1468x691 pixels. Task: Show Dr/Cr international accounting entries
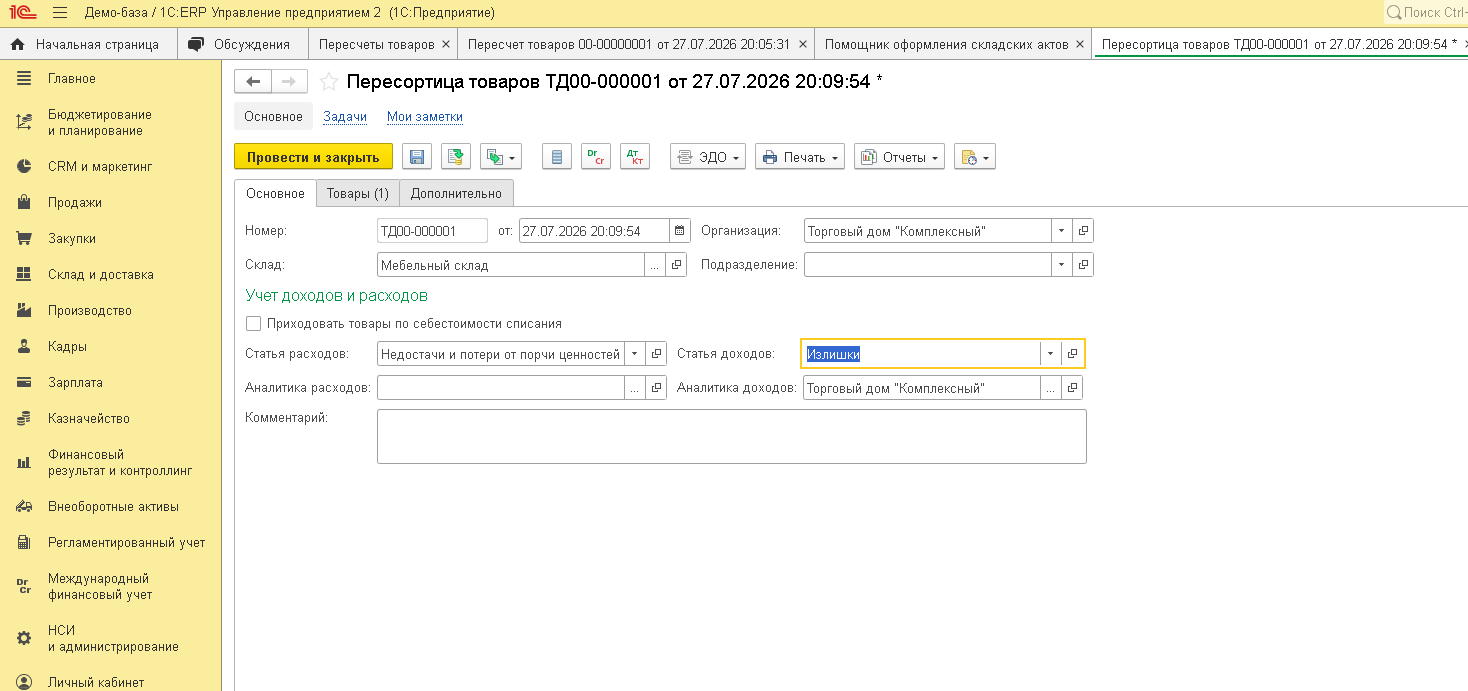596,157
